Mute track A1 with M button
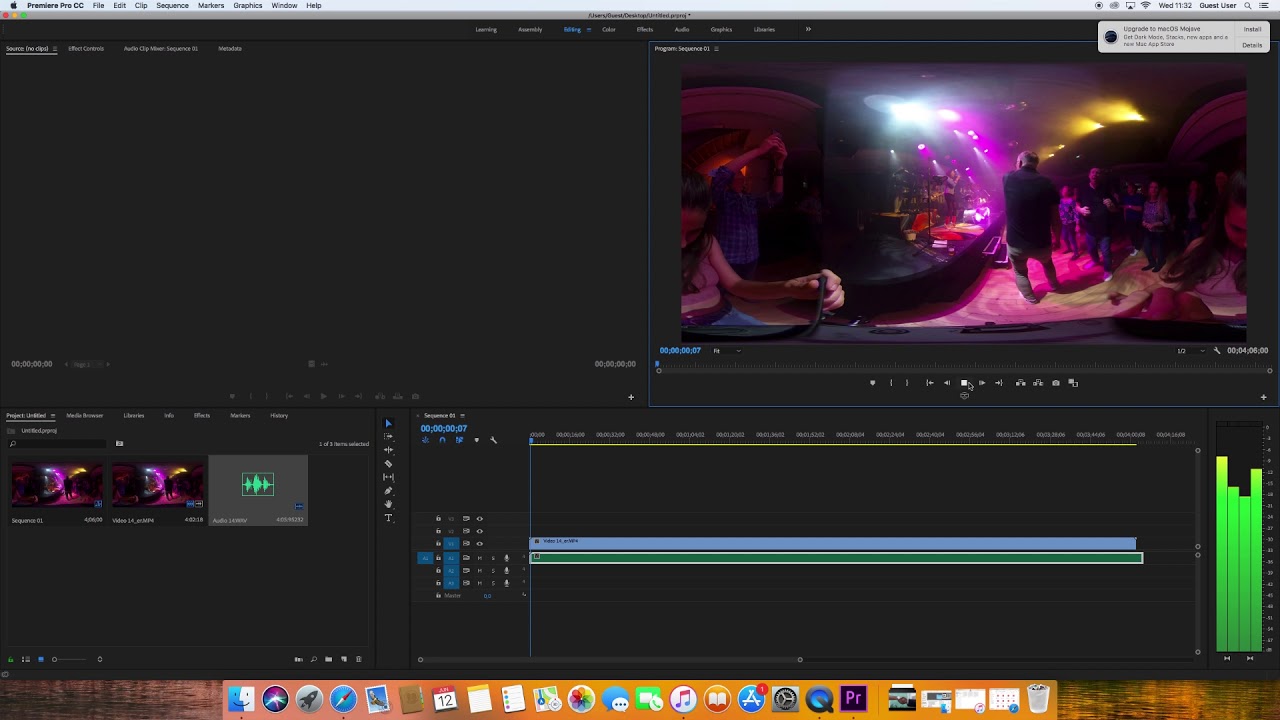 (x=479, y=558)
